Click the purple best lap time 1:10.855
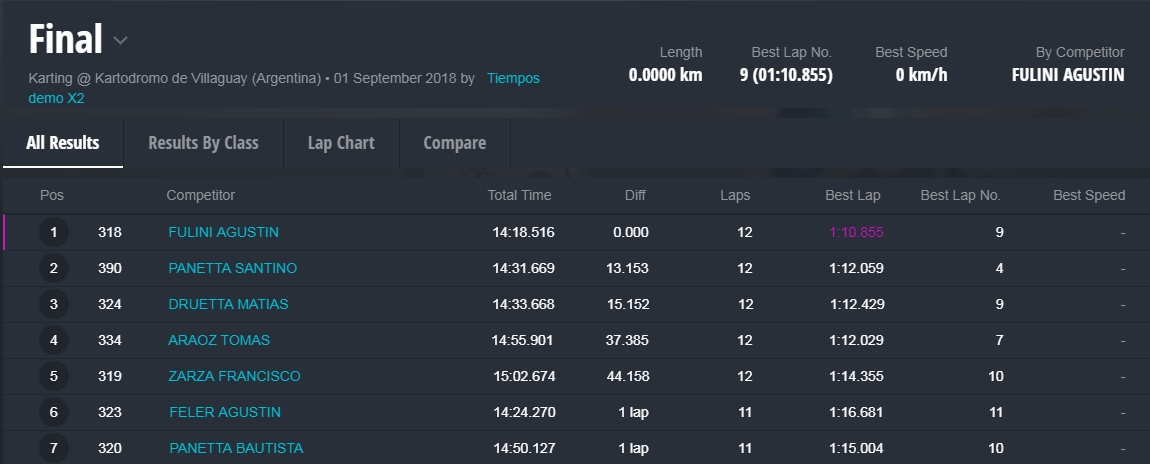 click(x=856, y=232)
